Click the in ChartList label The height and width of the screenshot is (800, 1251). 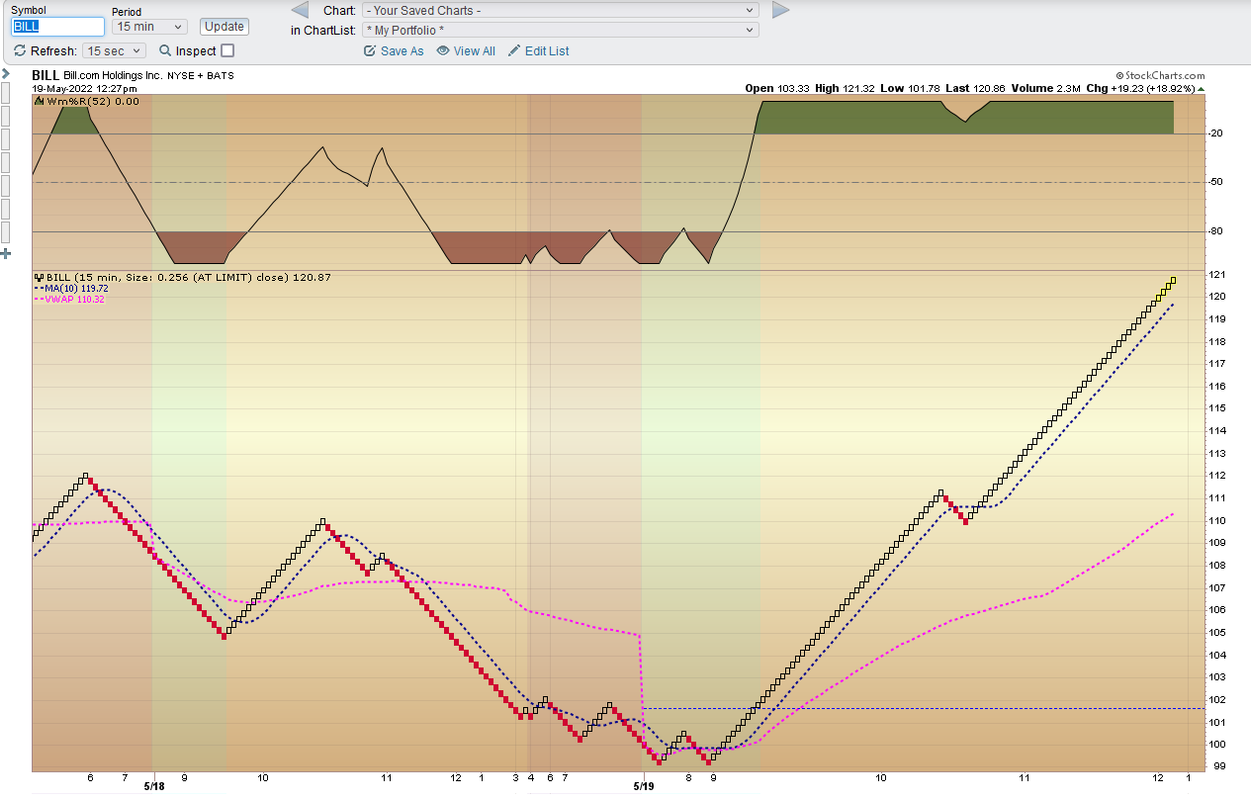pyautogui.click(x=323, y=30)
